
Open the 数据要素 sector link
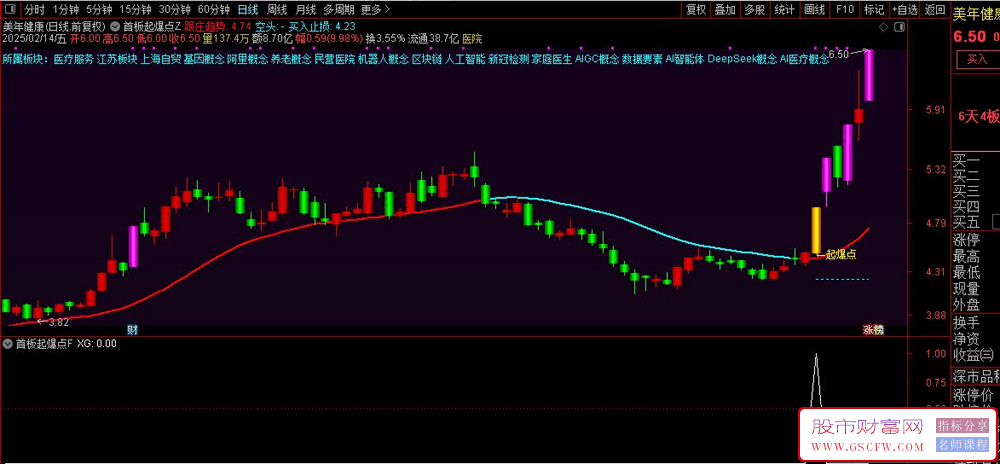642,60
